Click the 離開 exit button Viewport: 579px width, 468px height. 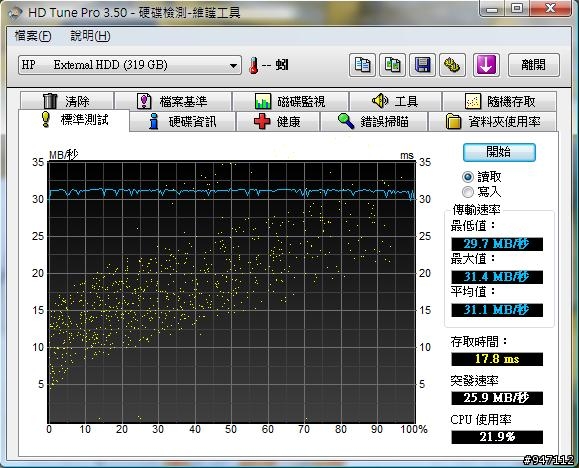click(x=534, y=65)
